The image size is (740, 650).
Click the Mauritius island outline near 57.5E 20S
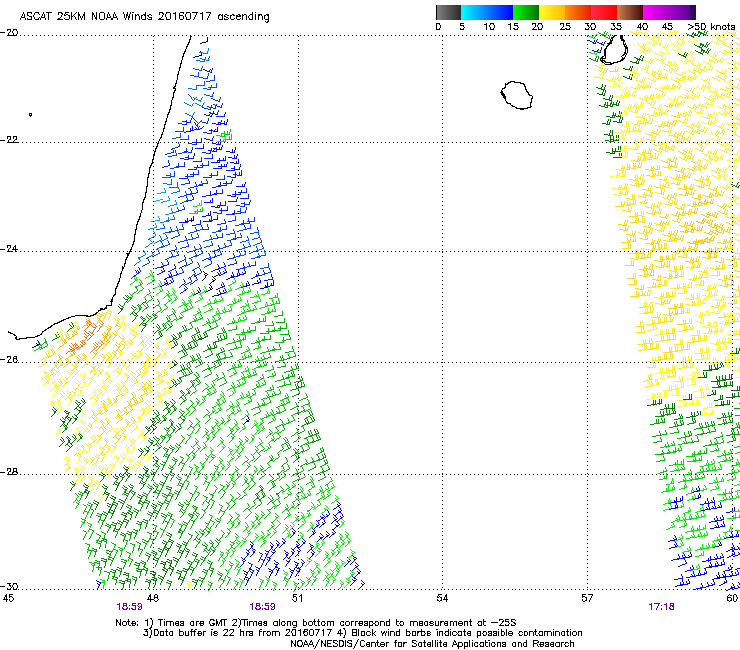(614, 49)
